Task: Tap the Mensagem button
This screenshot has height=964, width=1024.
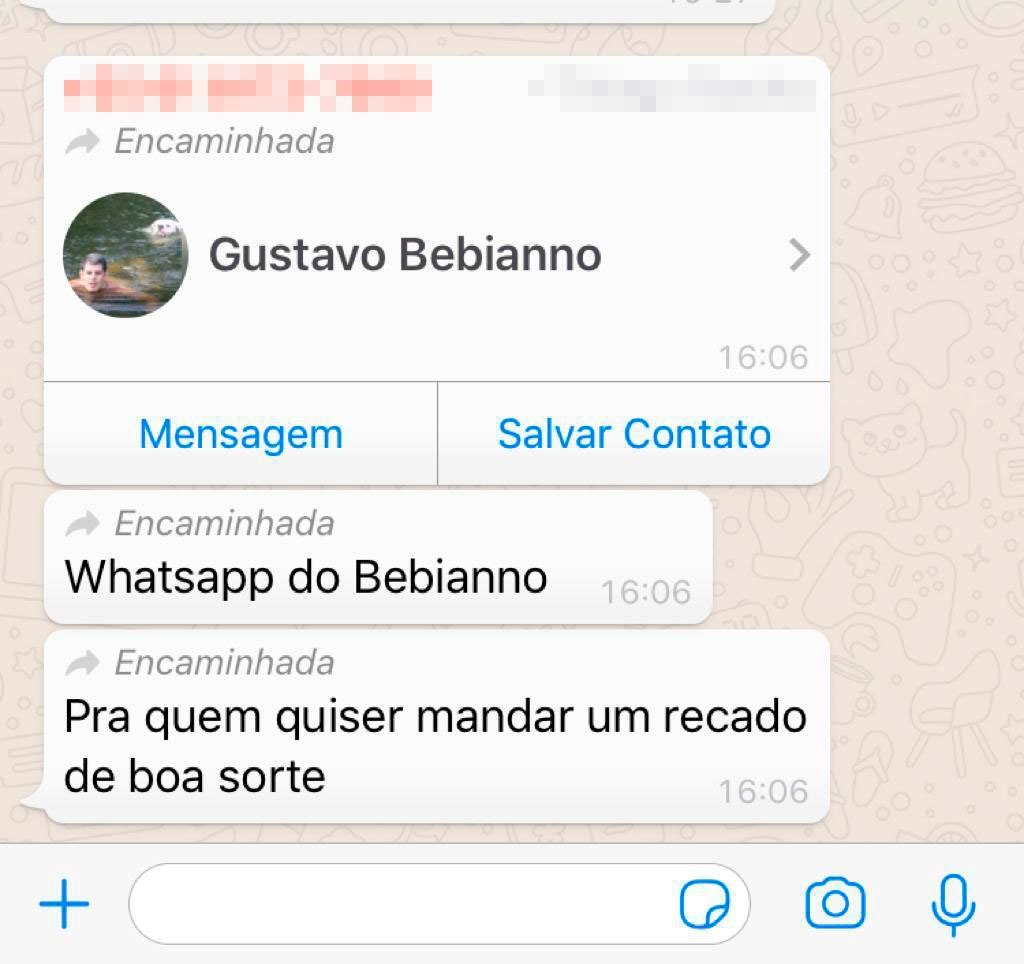Action: (x=241, y=434)
